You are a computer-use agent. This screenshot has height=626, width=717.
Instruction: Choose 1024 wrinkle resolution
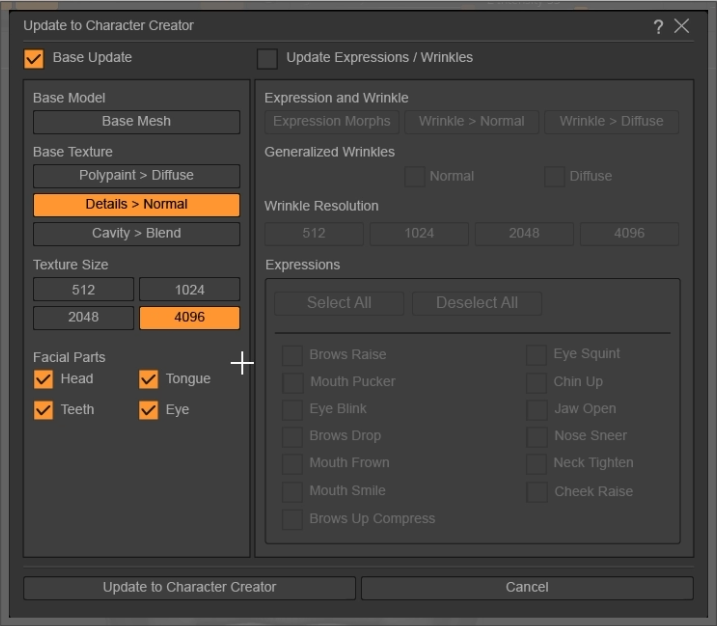coord(419,234)
